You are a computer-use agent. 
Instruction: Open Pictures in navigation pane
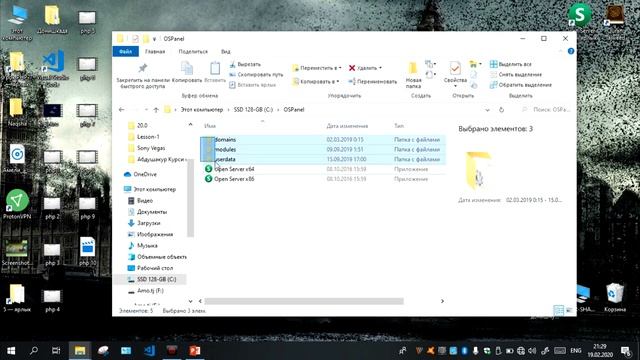pyautogui.click(x=155, y=234)
